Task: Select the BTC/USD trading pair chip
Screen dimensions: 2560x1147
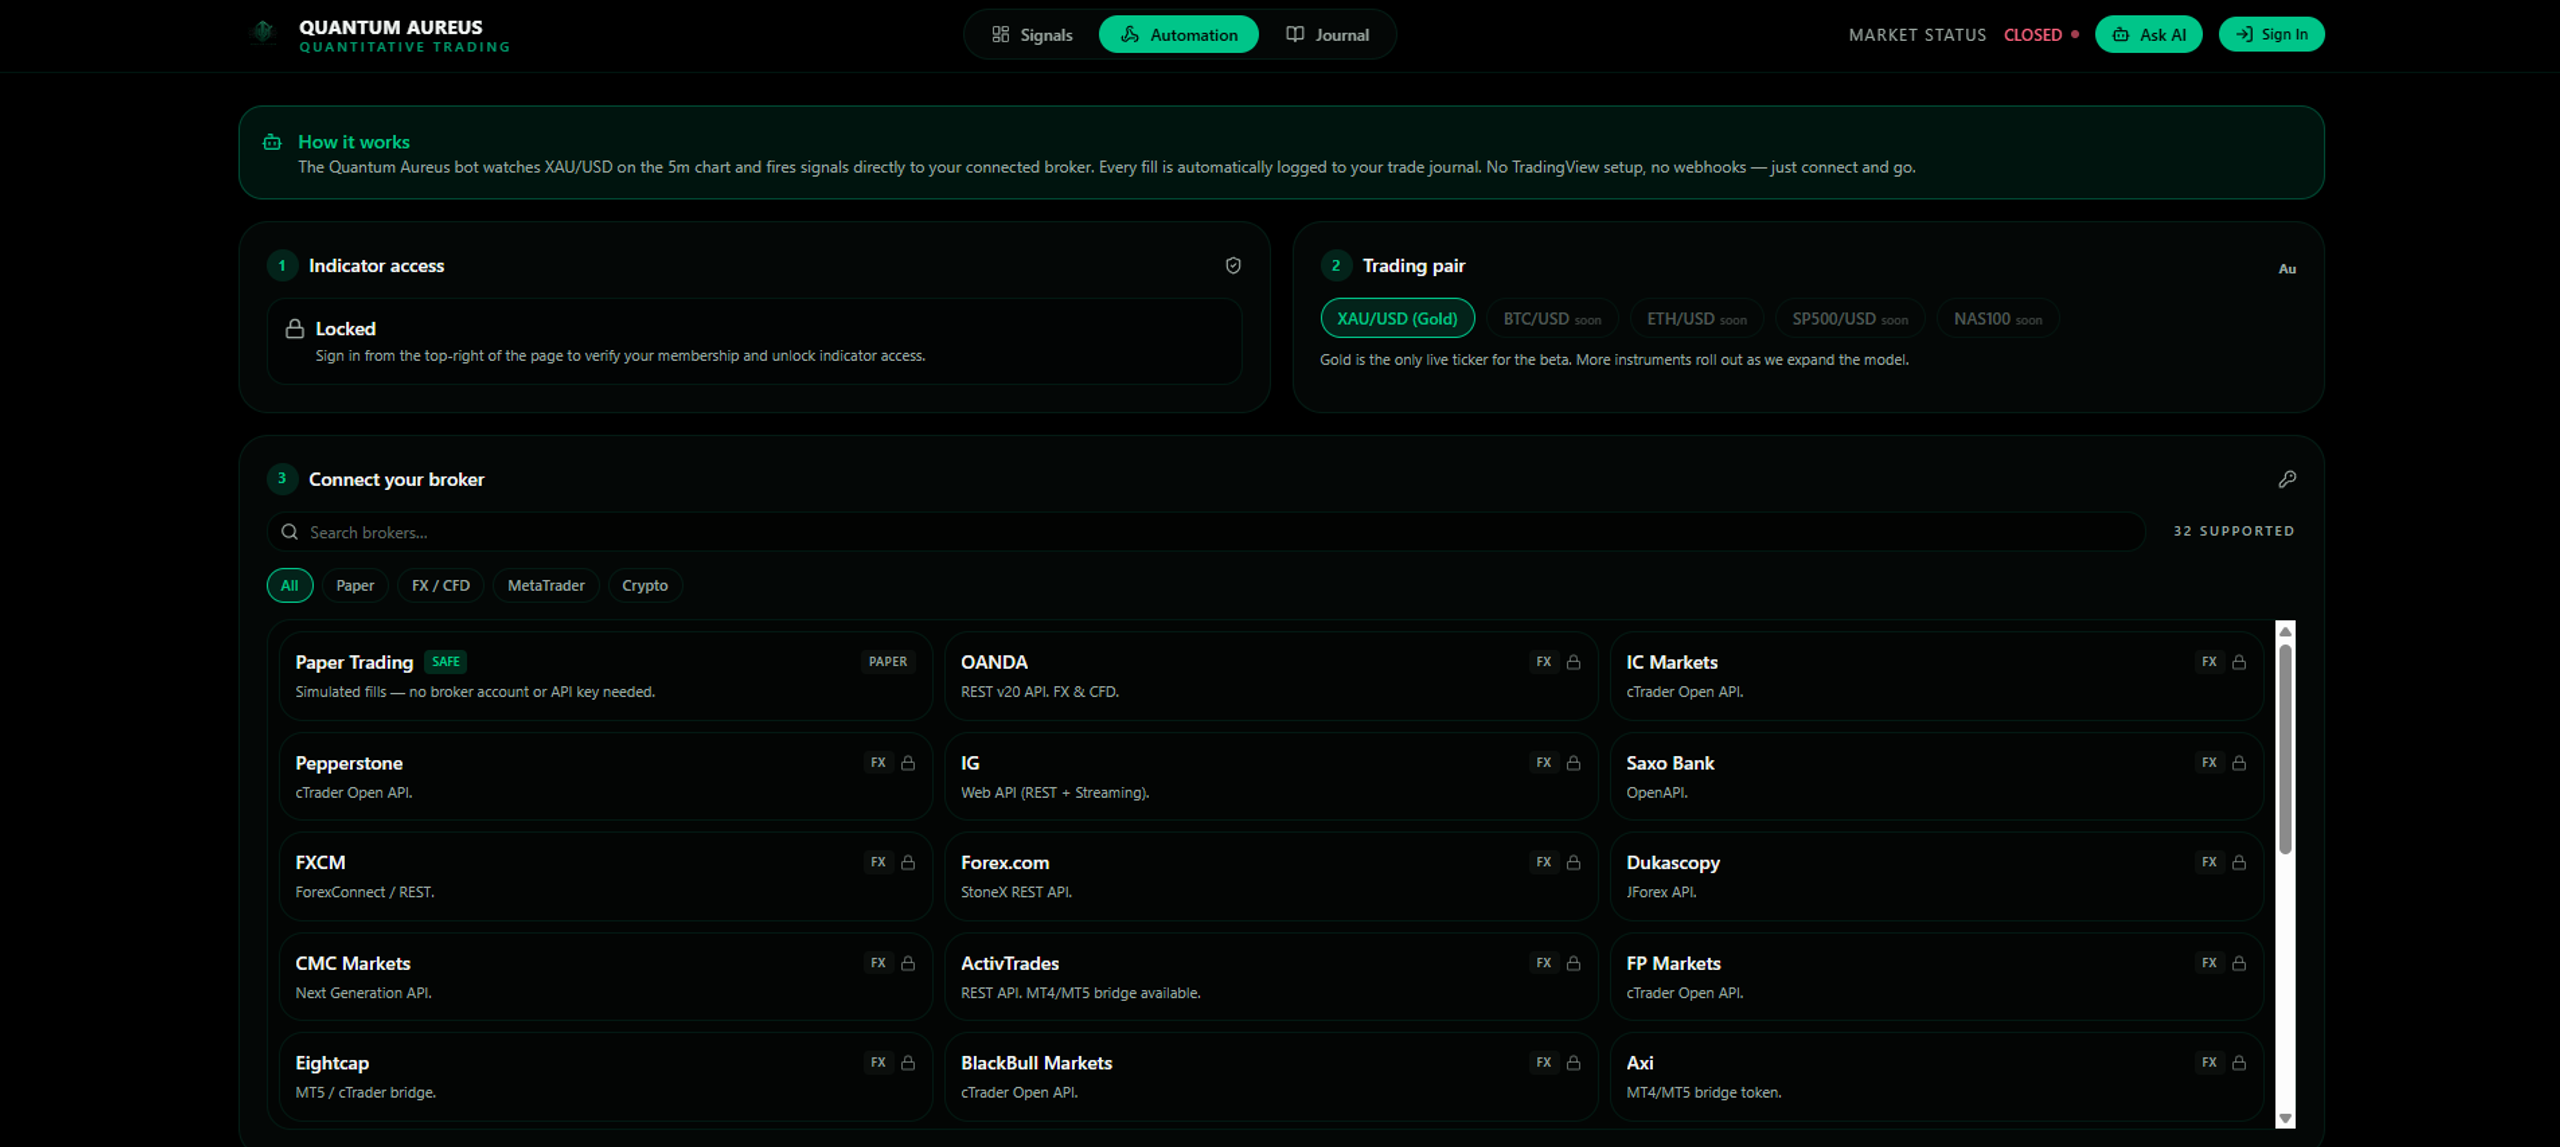Action: tap(1552, 319)
